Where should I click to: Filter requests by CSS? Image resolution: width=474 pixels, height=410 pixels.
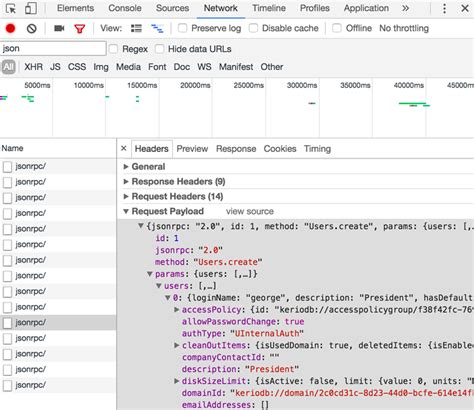(77, 67)
